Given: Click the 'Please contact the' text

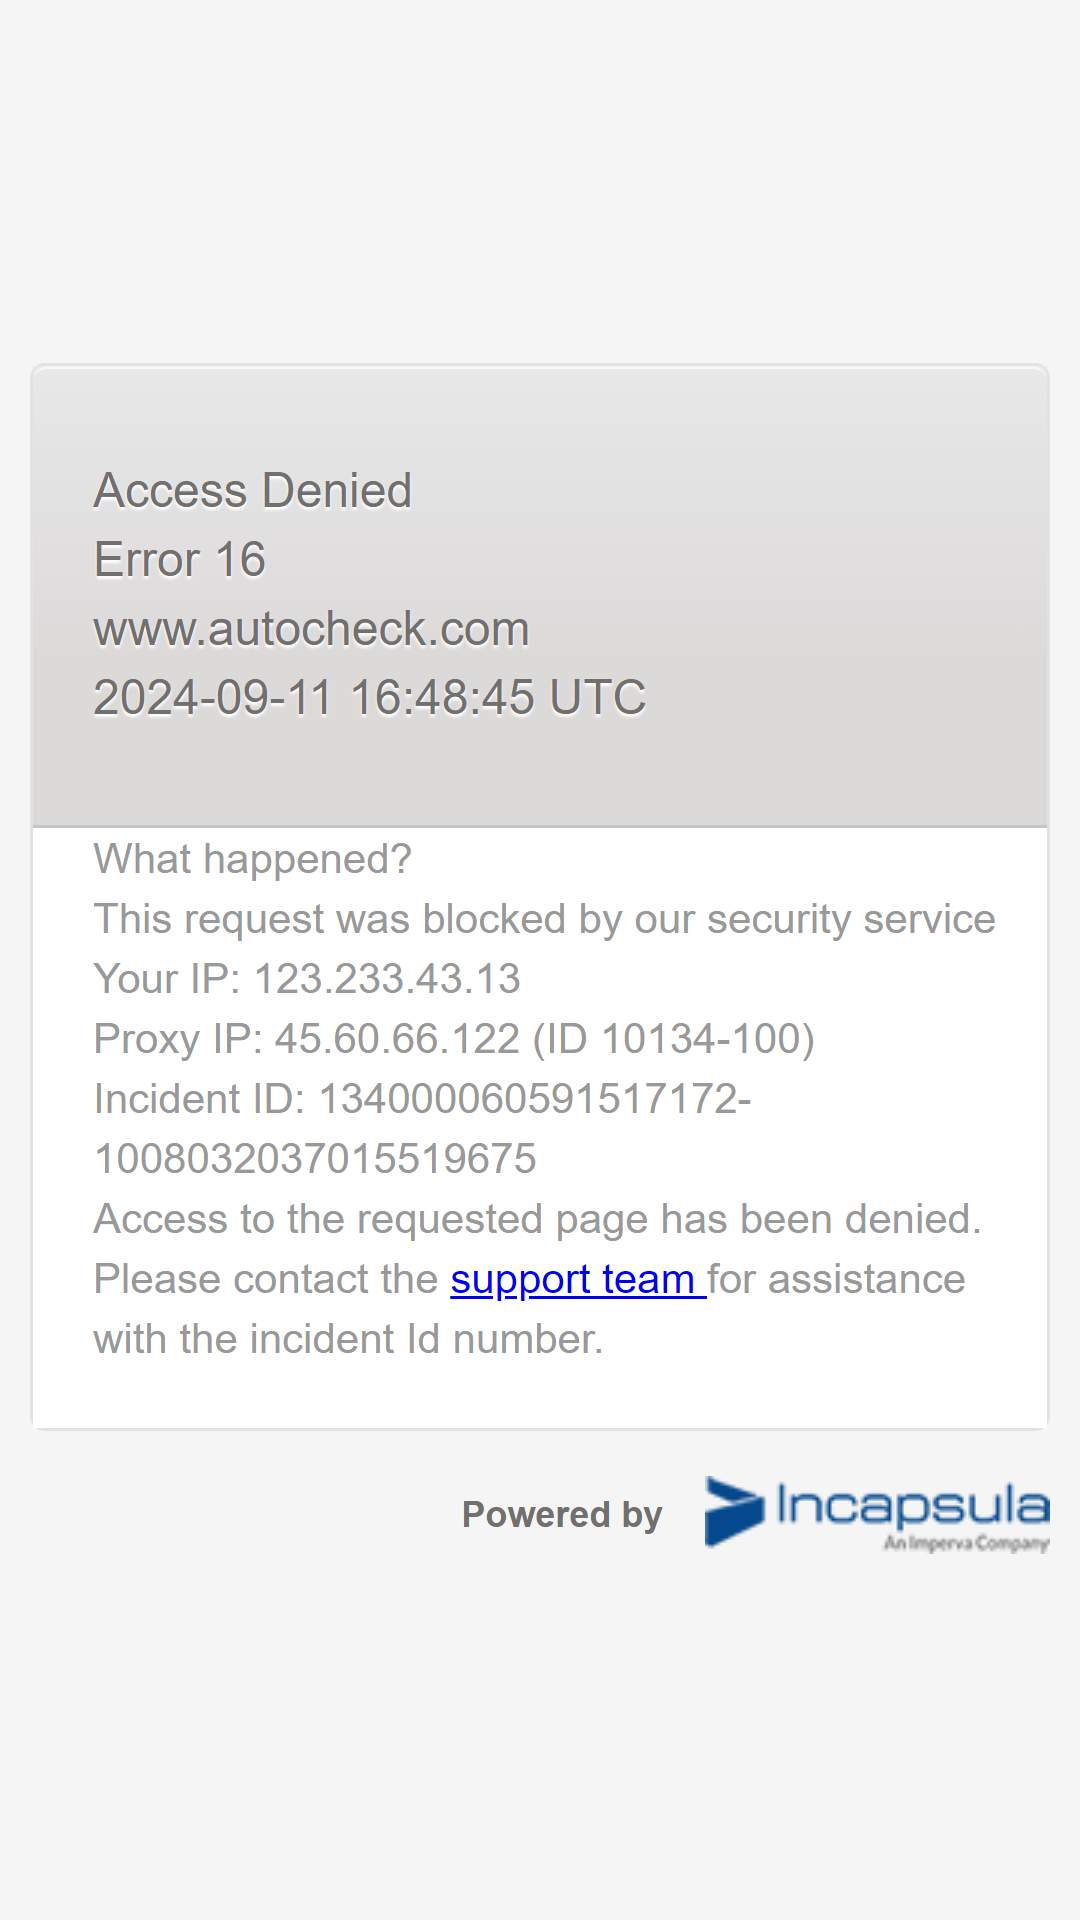Looking at the screenshot, I should (266, 1279).
